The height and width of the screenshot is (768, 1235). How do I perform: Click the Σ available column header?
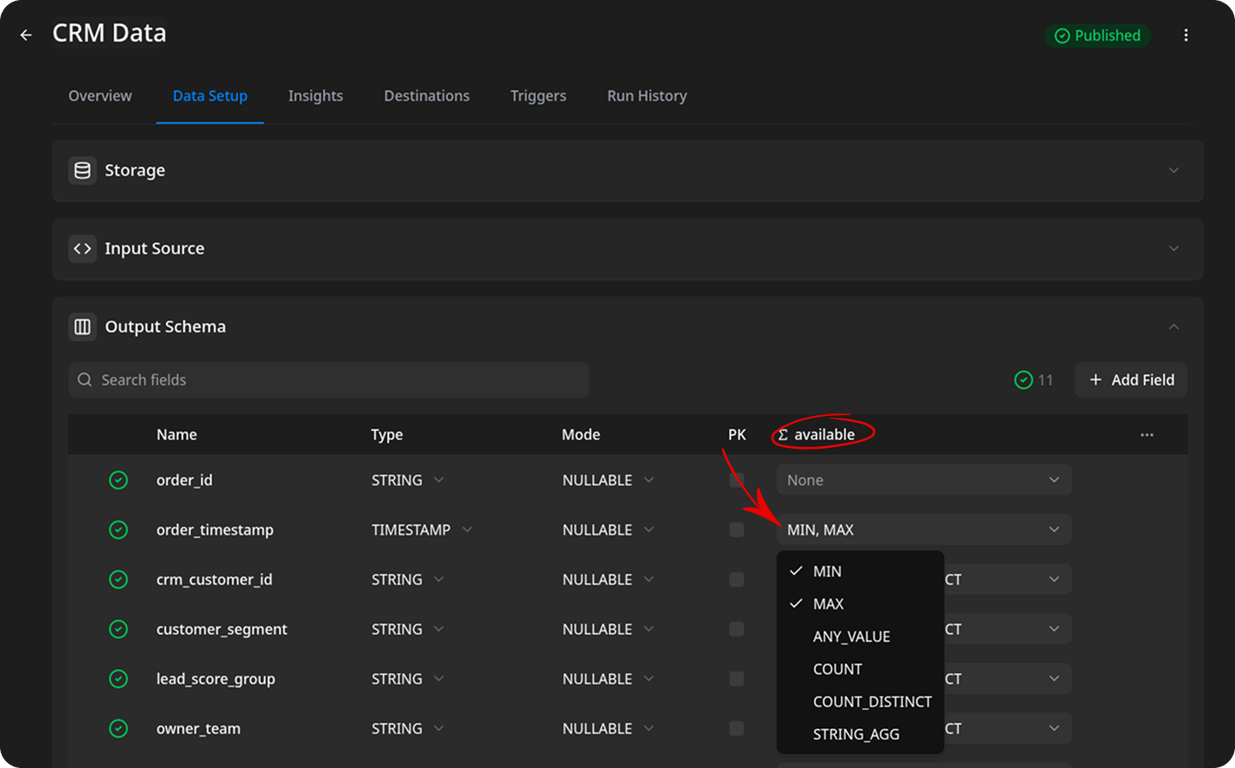point(817,435)
